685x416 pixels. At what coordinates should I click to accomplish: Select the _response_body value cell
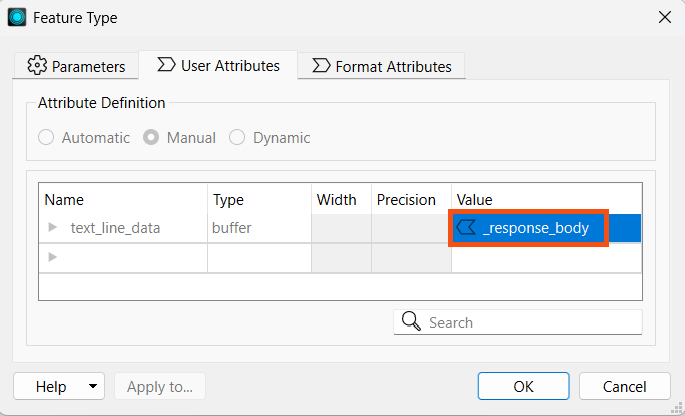pos(547,228)
